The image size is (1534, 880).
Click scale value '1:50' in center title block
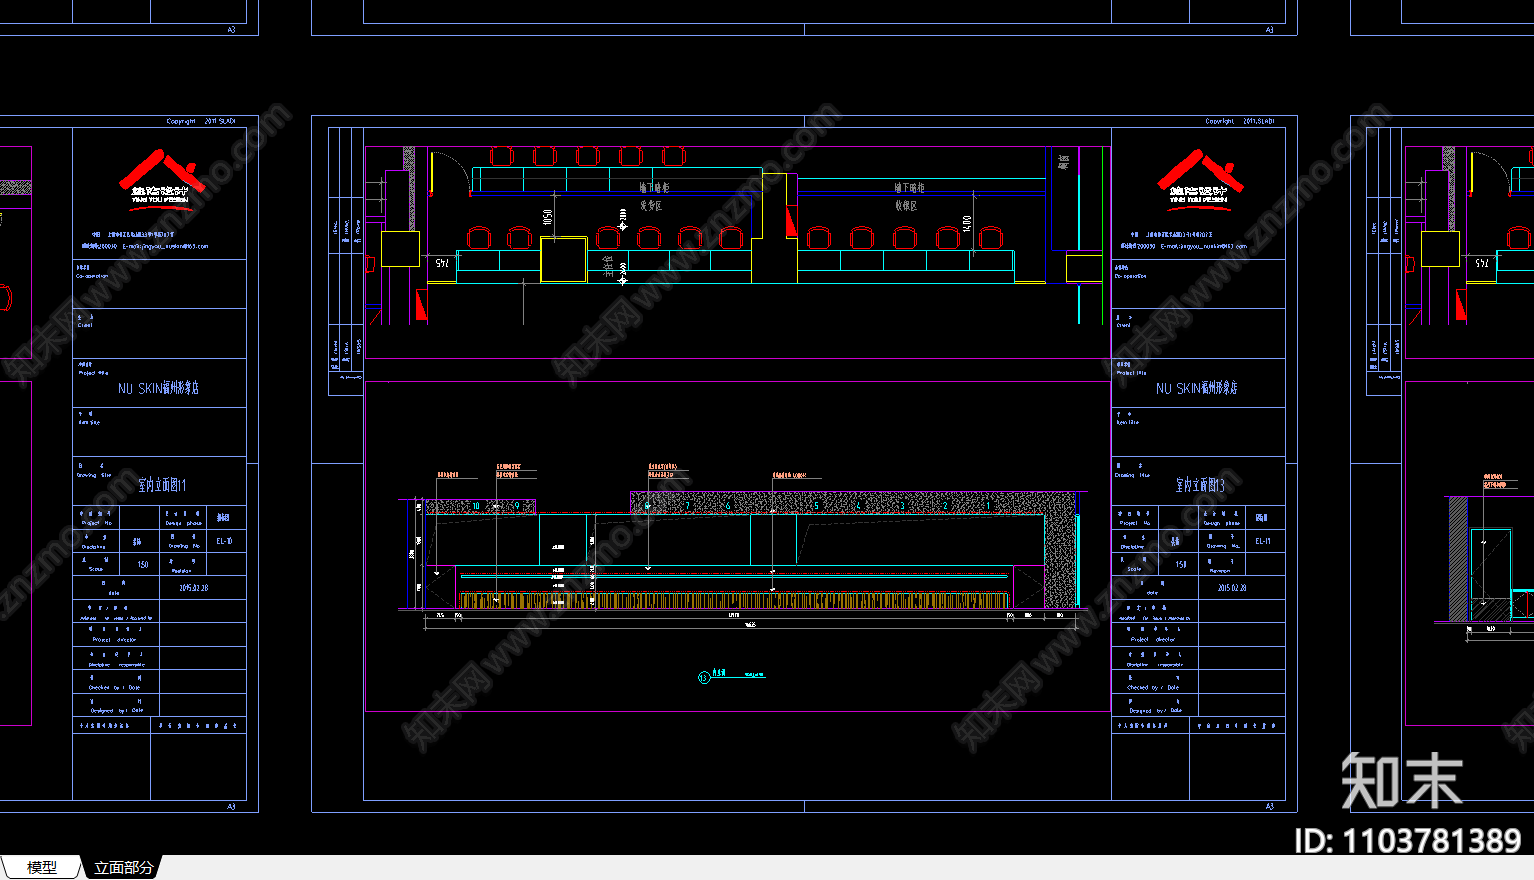[x=1181, y=564]
